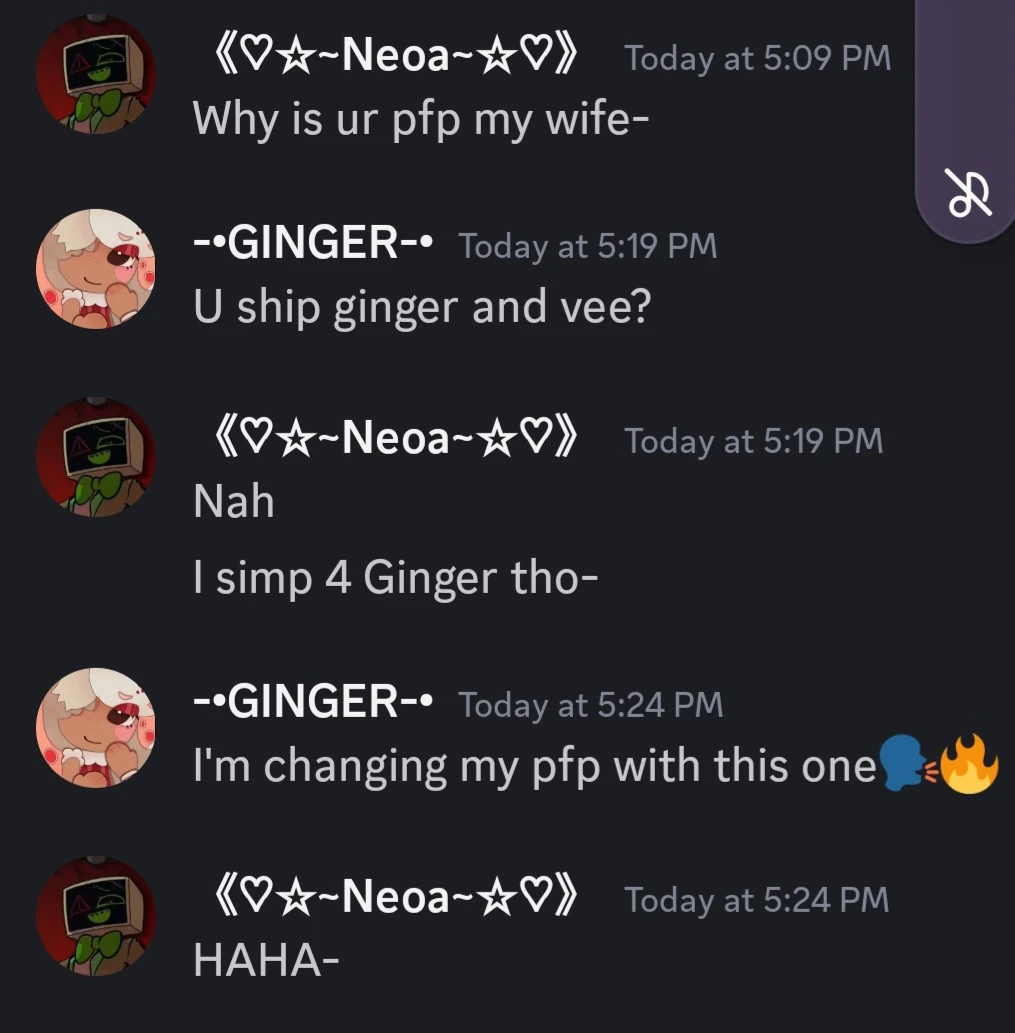The height and width of the screenshot is (1033, 1015).
Task: Click the GINGER username at 5:19 PM
Action: 312,243
